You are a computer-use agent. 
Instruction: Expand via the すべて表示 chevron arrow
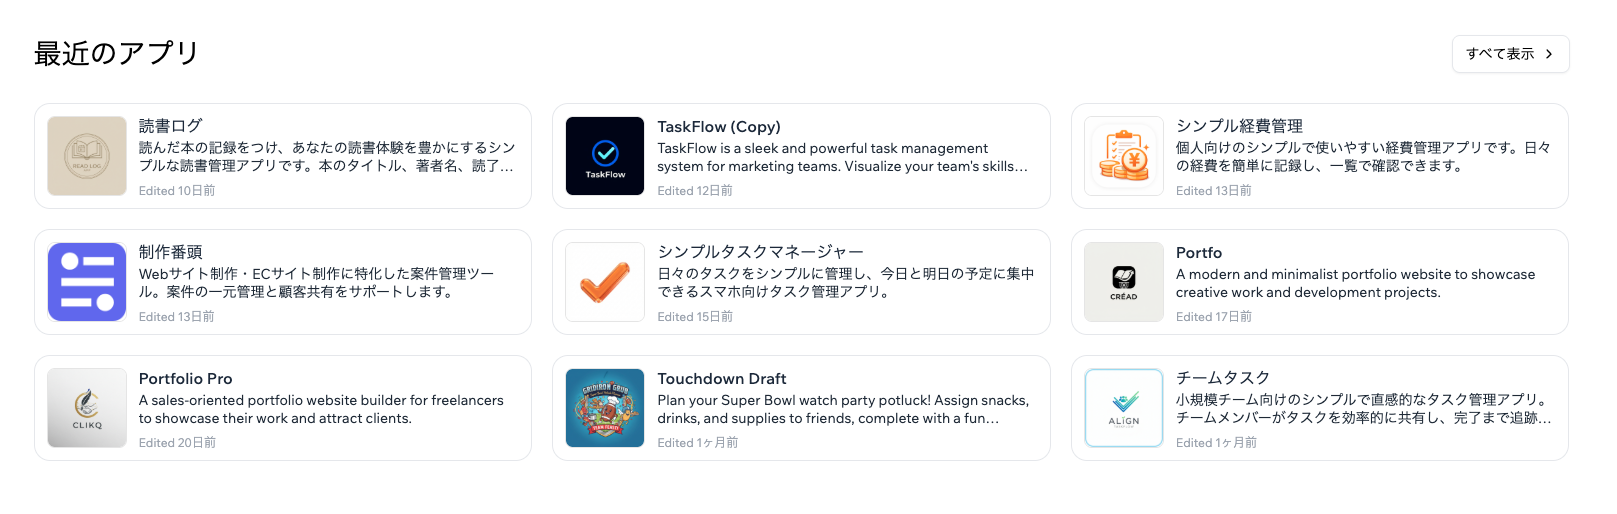[x=1549, y=54]
